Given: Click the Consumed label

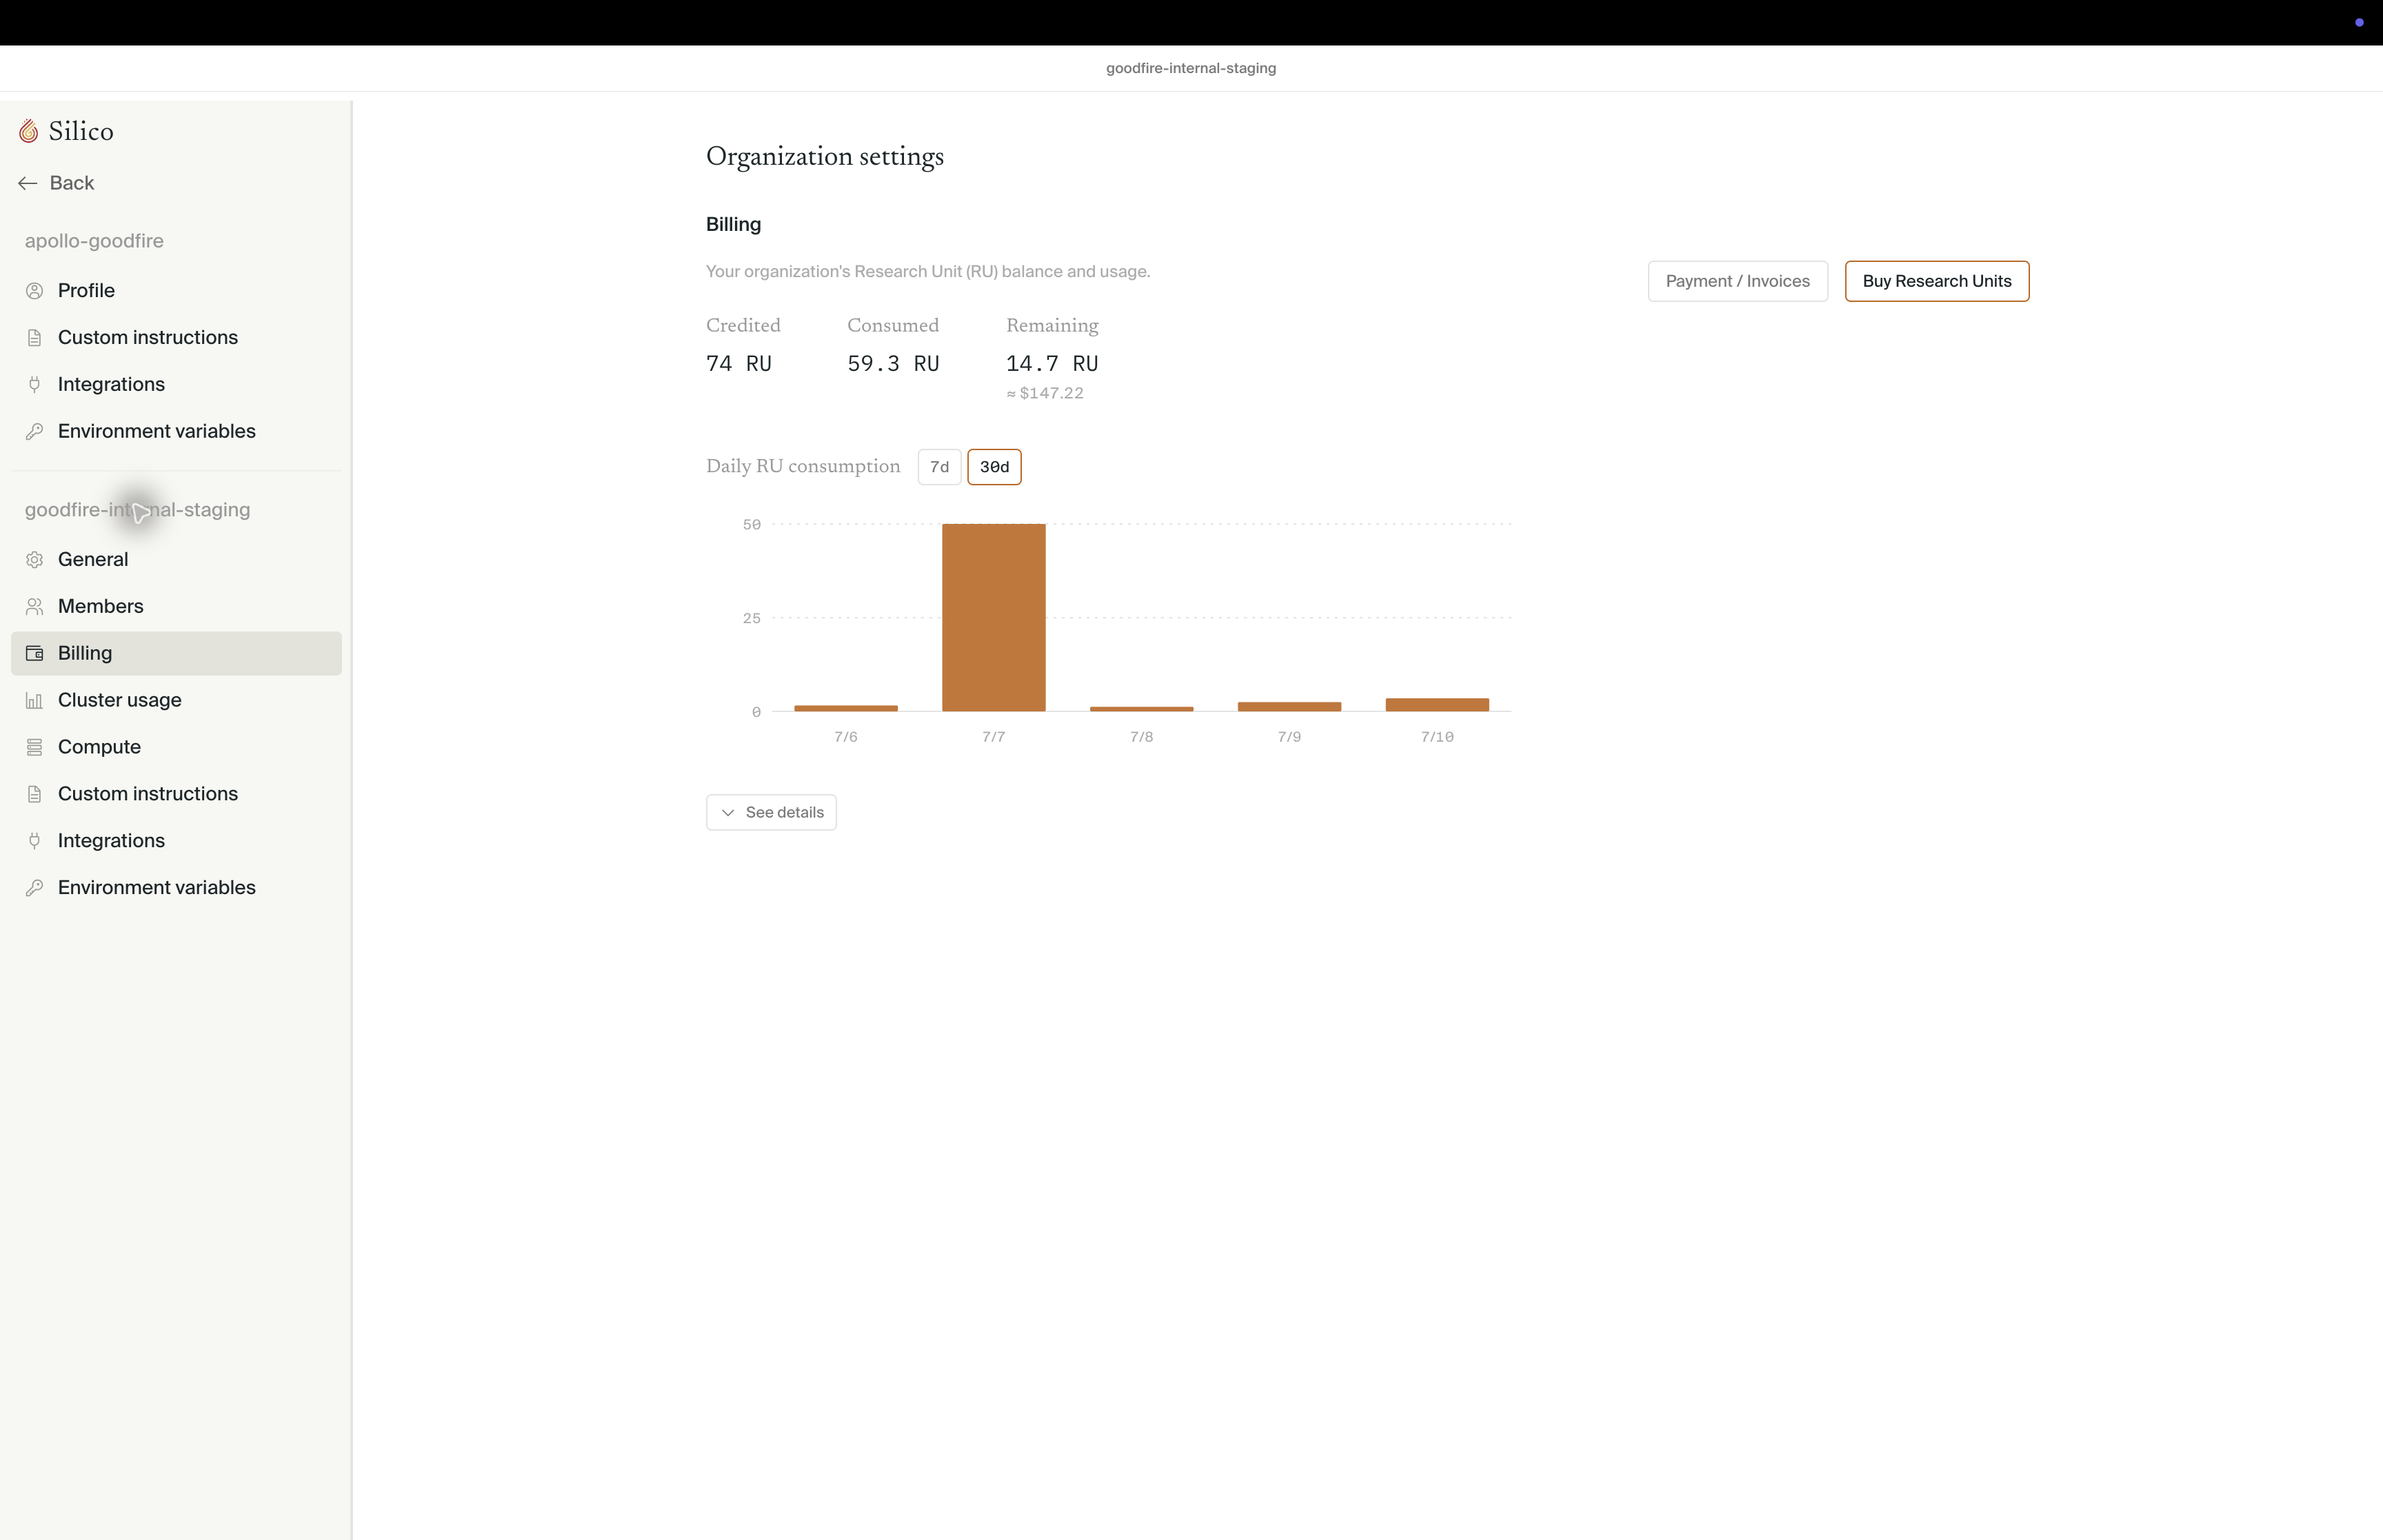Looking at the screenshot, I should click(893, 326).
